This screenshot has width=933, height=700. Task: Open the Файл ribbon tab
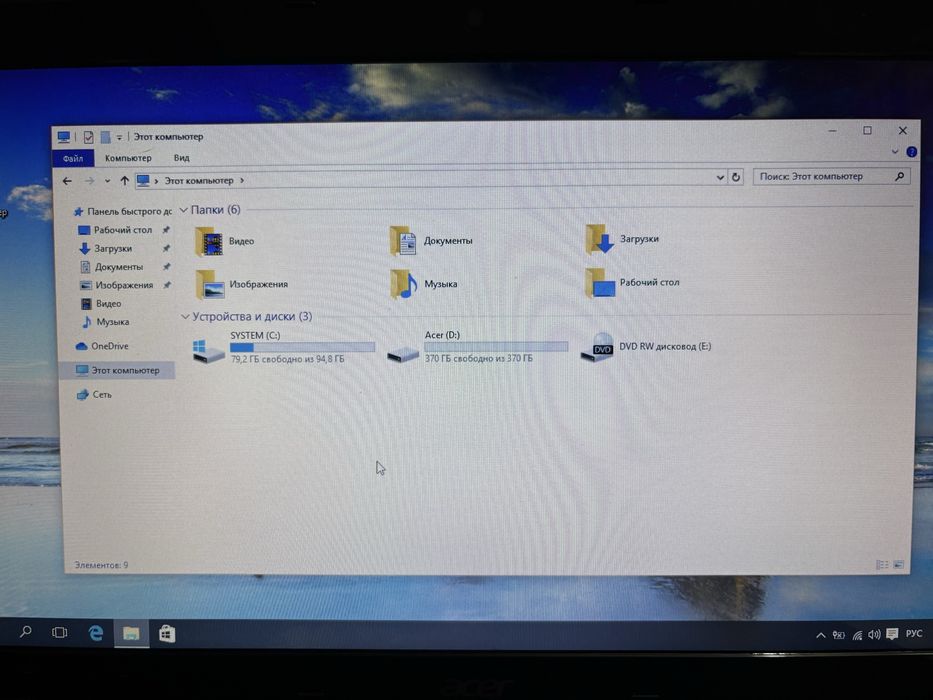(x=73, y=158)
